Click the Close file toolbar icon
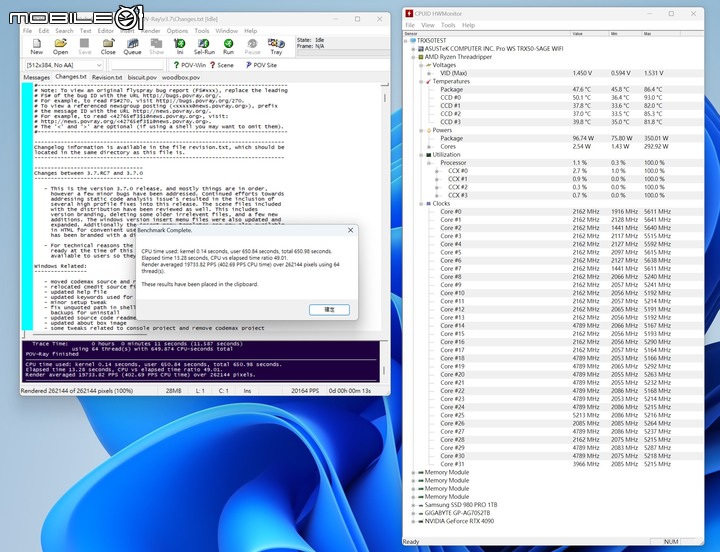Viewport: 720px width, 552px height. [108, 44]
